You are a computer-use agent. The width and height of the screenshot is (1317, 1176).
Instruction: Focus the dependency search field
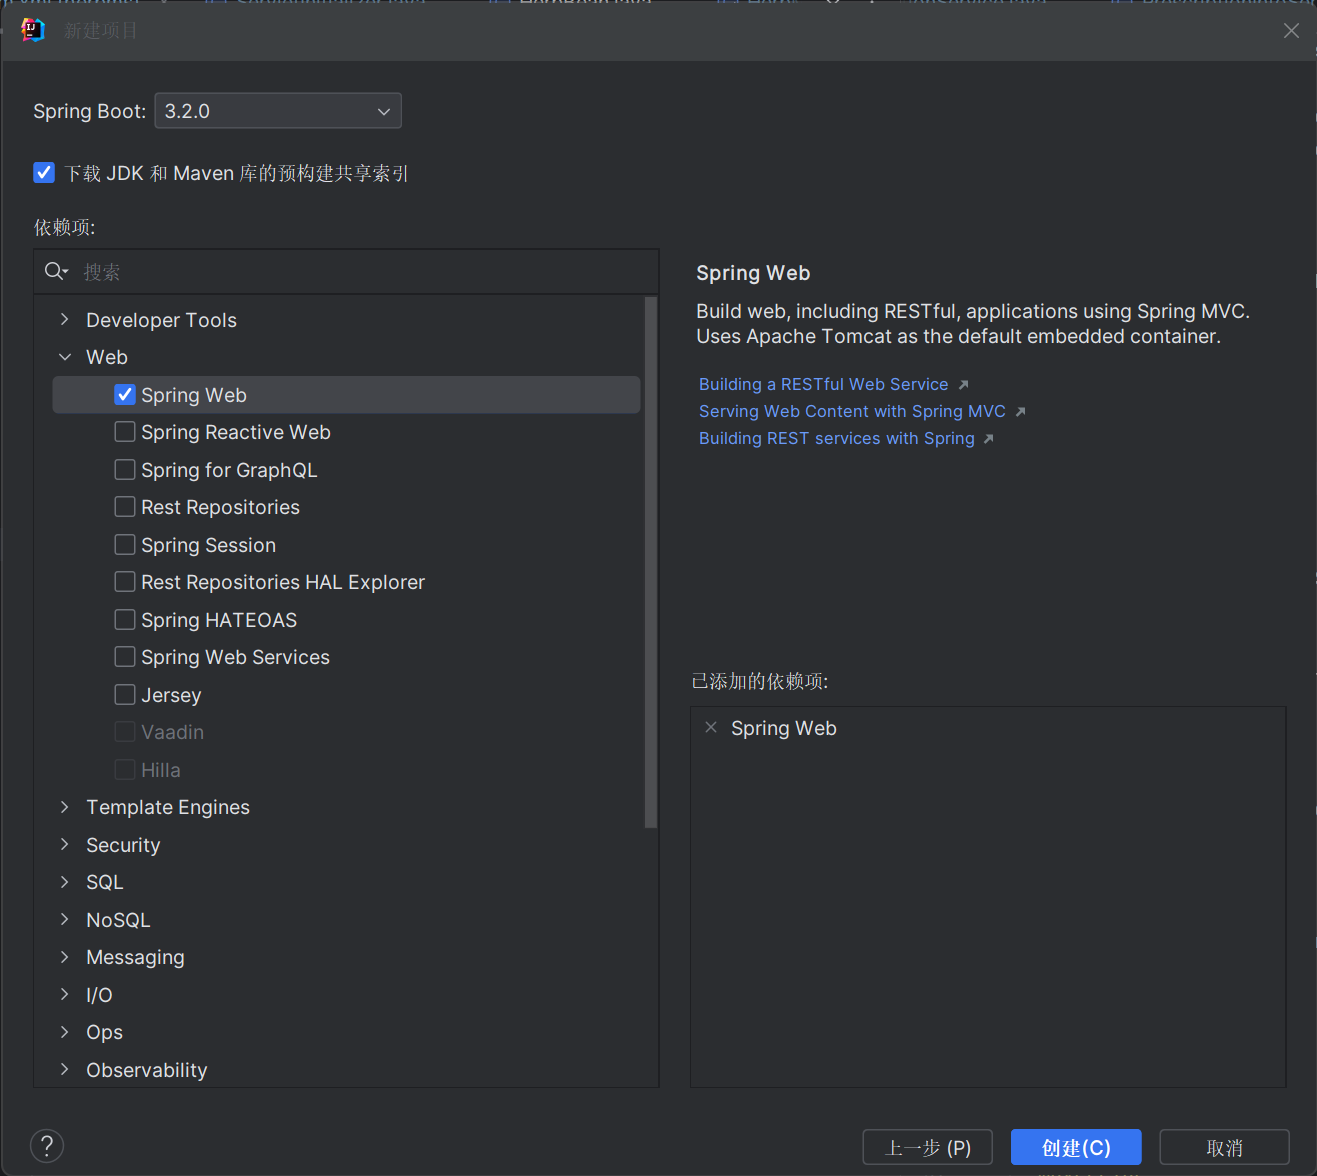tap(346, 272)
